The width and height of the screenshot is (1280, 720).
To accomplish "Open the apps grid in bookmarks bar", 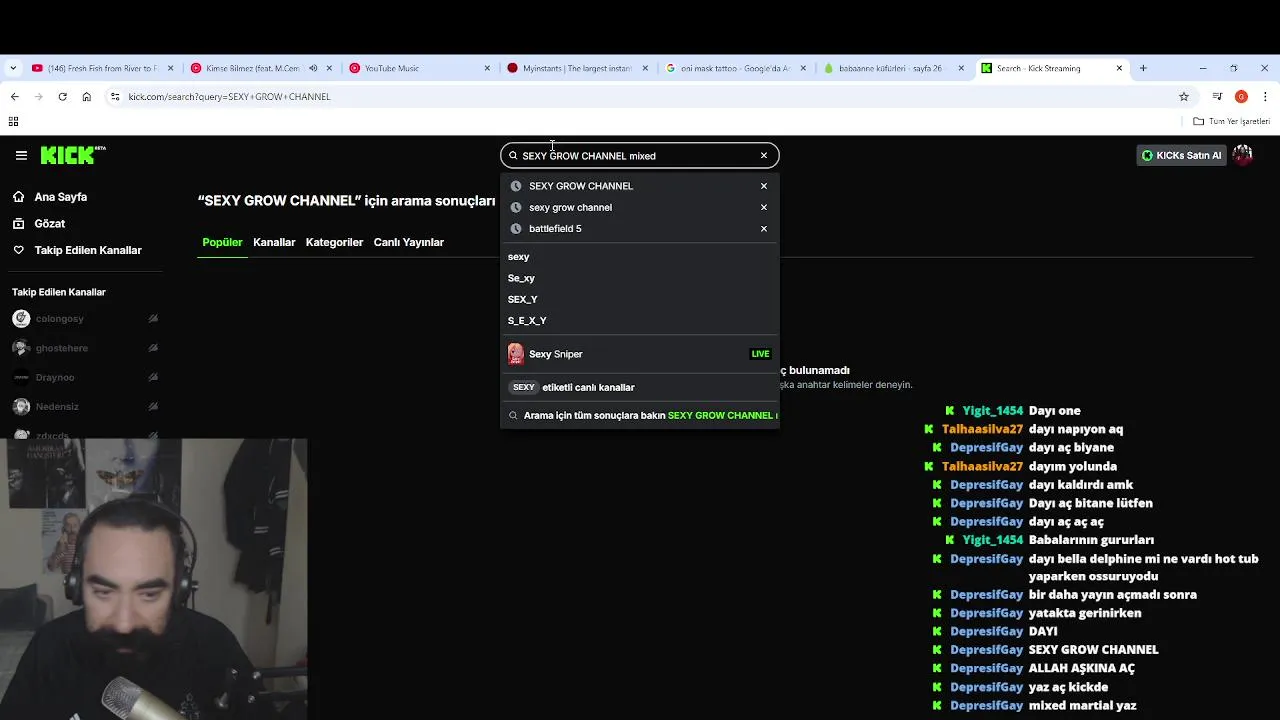I will coord(13,121).
